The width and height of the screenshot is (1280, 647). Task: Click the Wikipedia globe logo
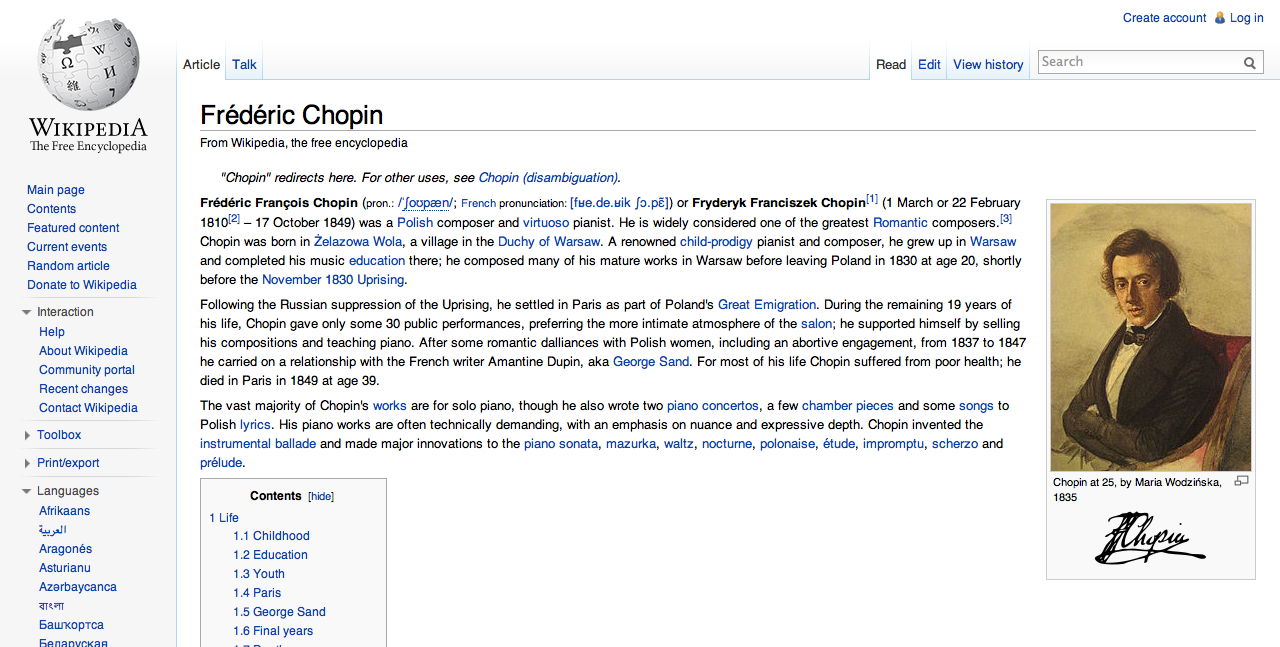pos(88,65)
